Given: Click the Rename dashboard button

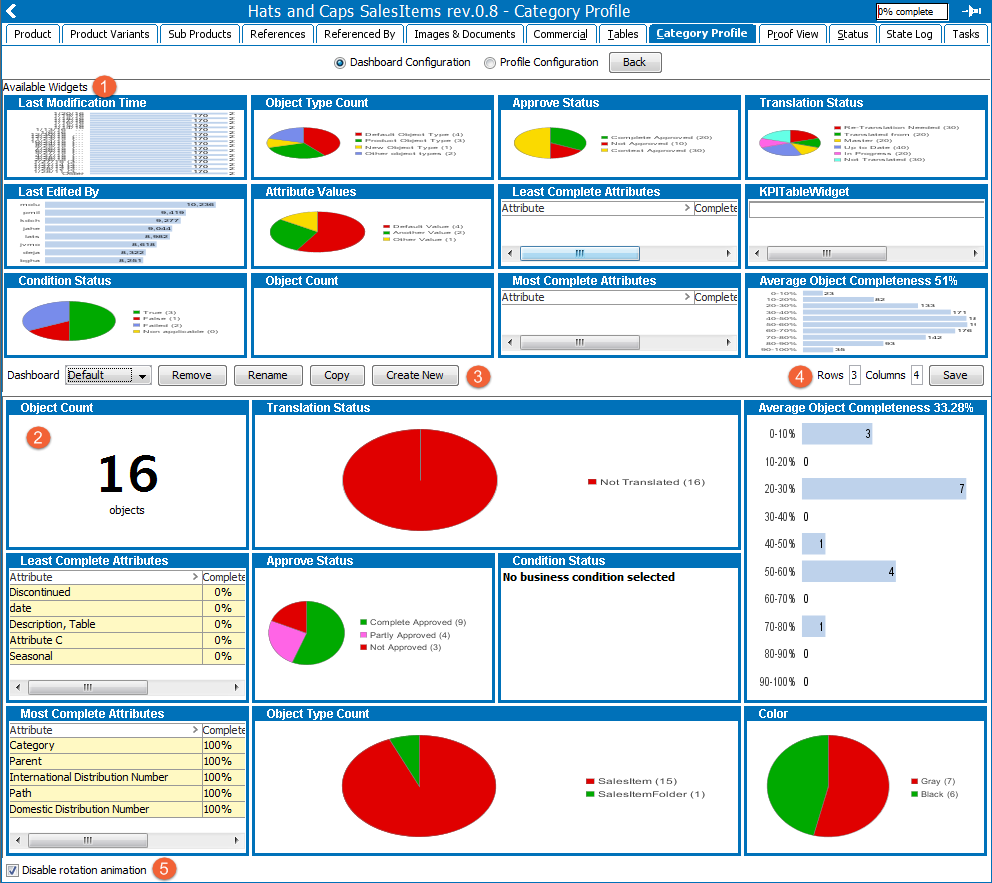Looking at the screenshot, I should coord(268,375).
